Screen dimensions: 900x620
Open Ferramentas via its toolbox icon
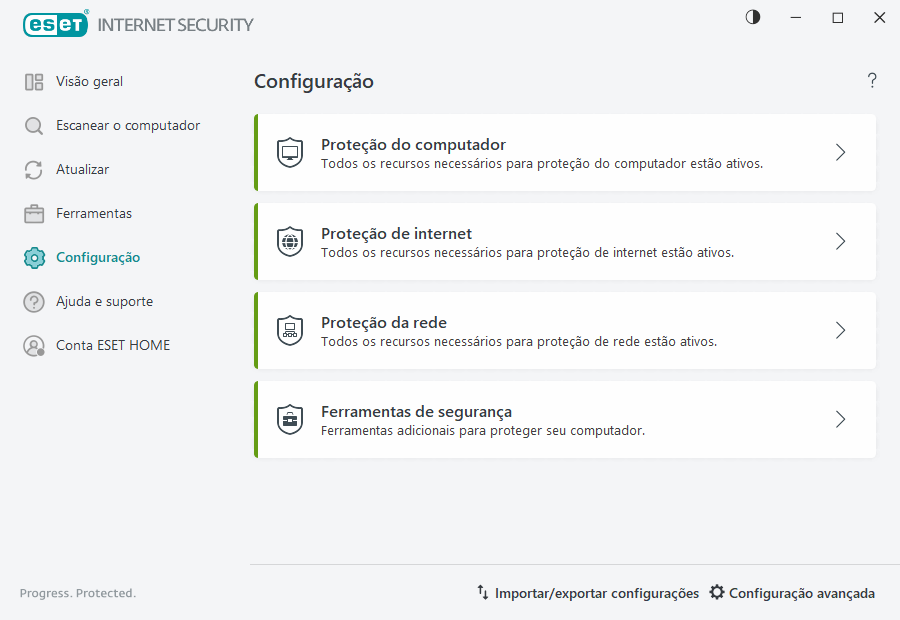[x=31, y=213]
